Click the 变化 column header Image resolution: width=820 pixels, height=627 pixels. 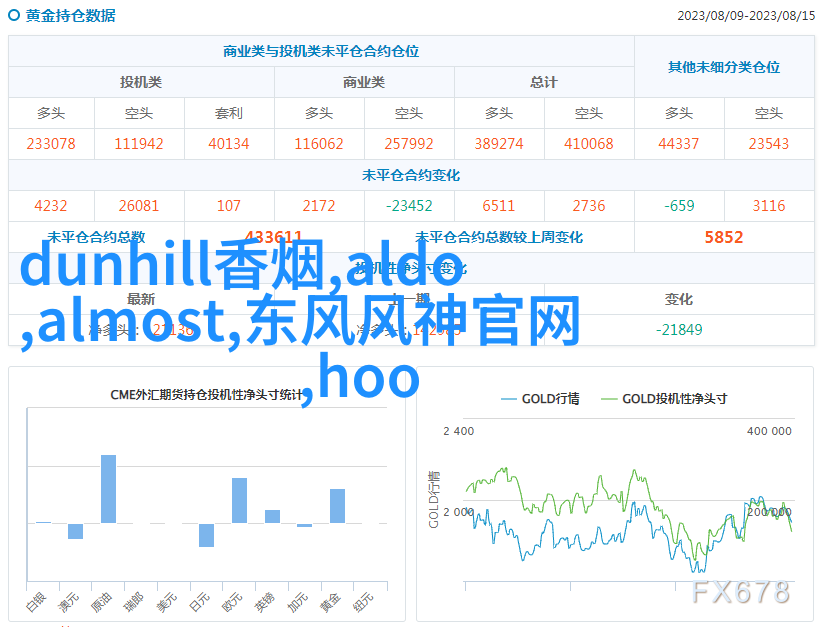(679, 299)
